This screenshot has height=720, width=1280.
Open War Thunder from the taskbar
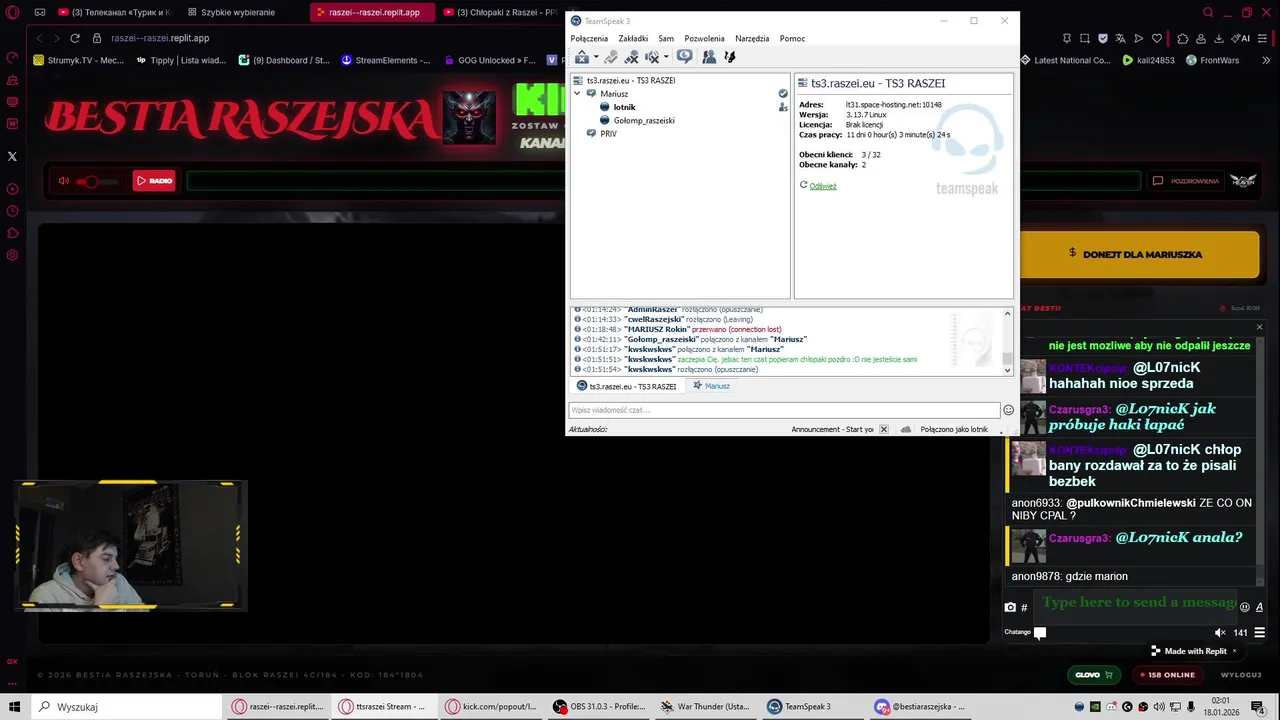coord(706,707)
